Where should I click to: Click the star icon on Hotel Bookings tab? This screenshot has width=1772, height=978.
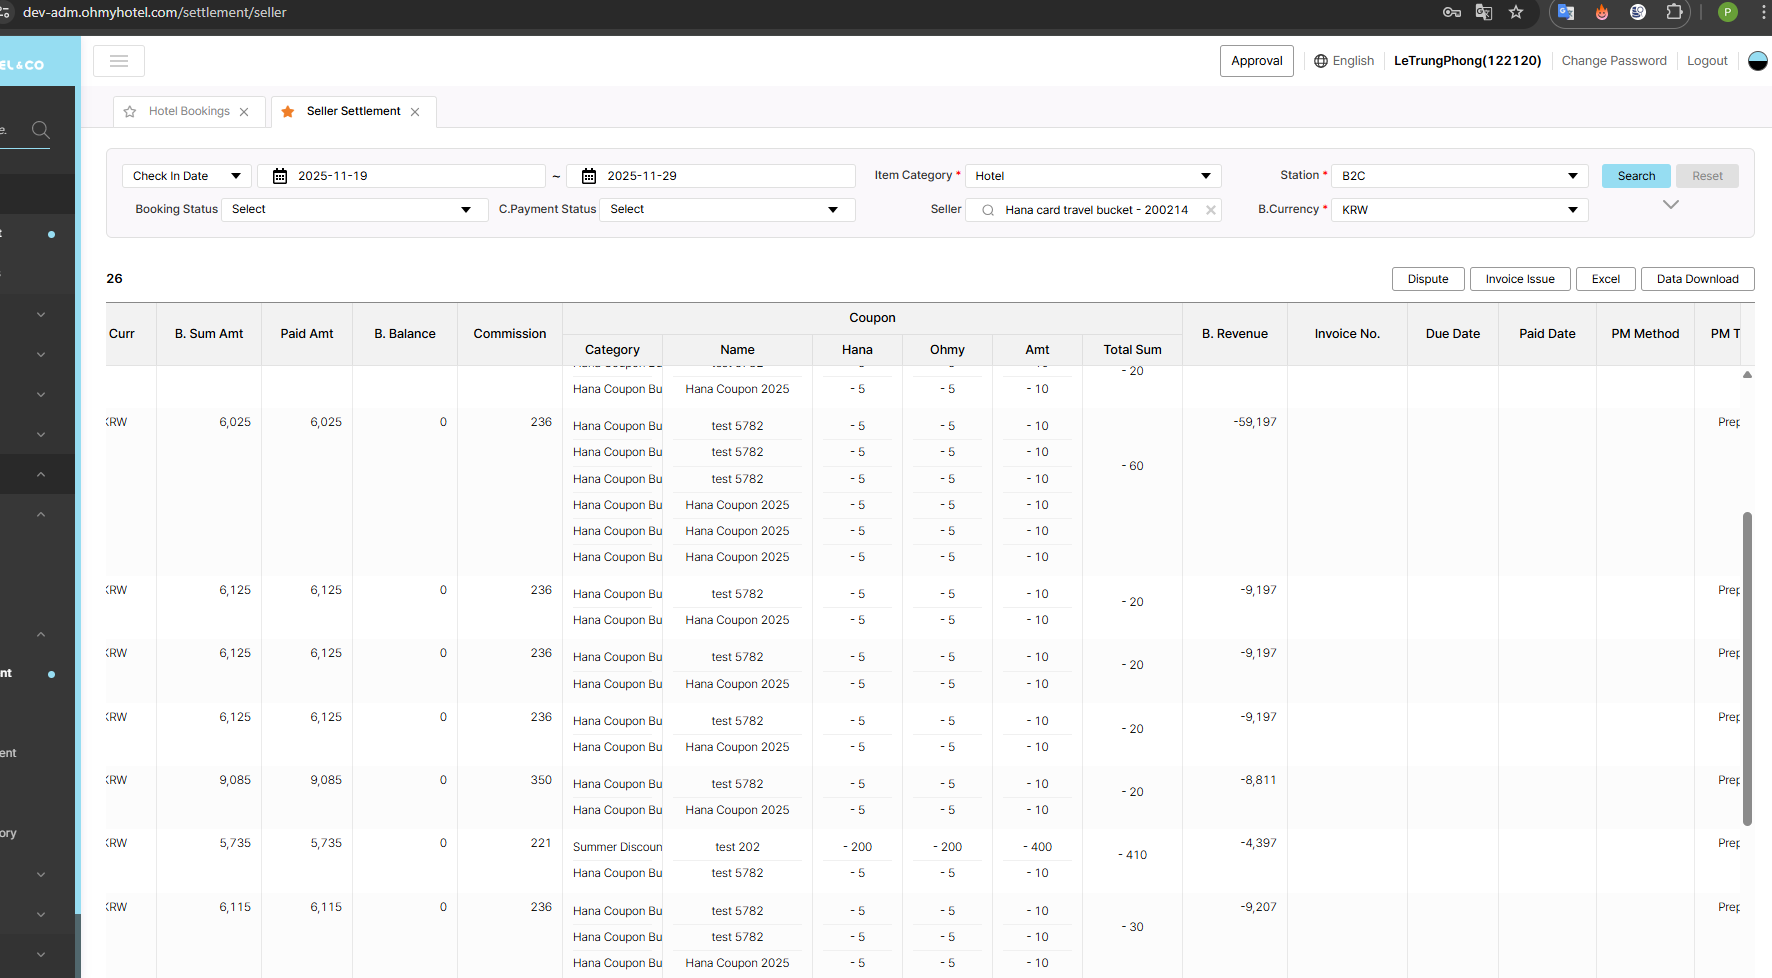click(130, 112)
